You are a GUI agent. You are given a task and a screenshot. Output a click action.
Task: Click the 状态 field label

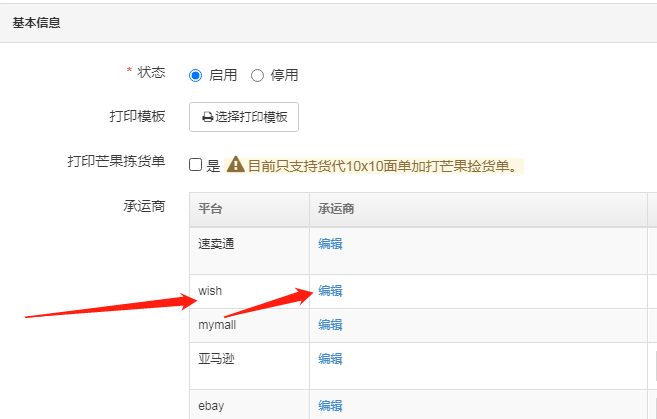coord(151,72)
